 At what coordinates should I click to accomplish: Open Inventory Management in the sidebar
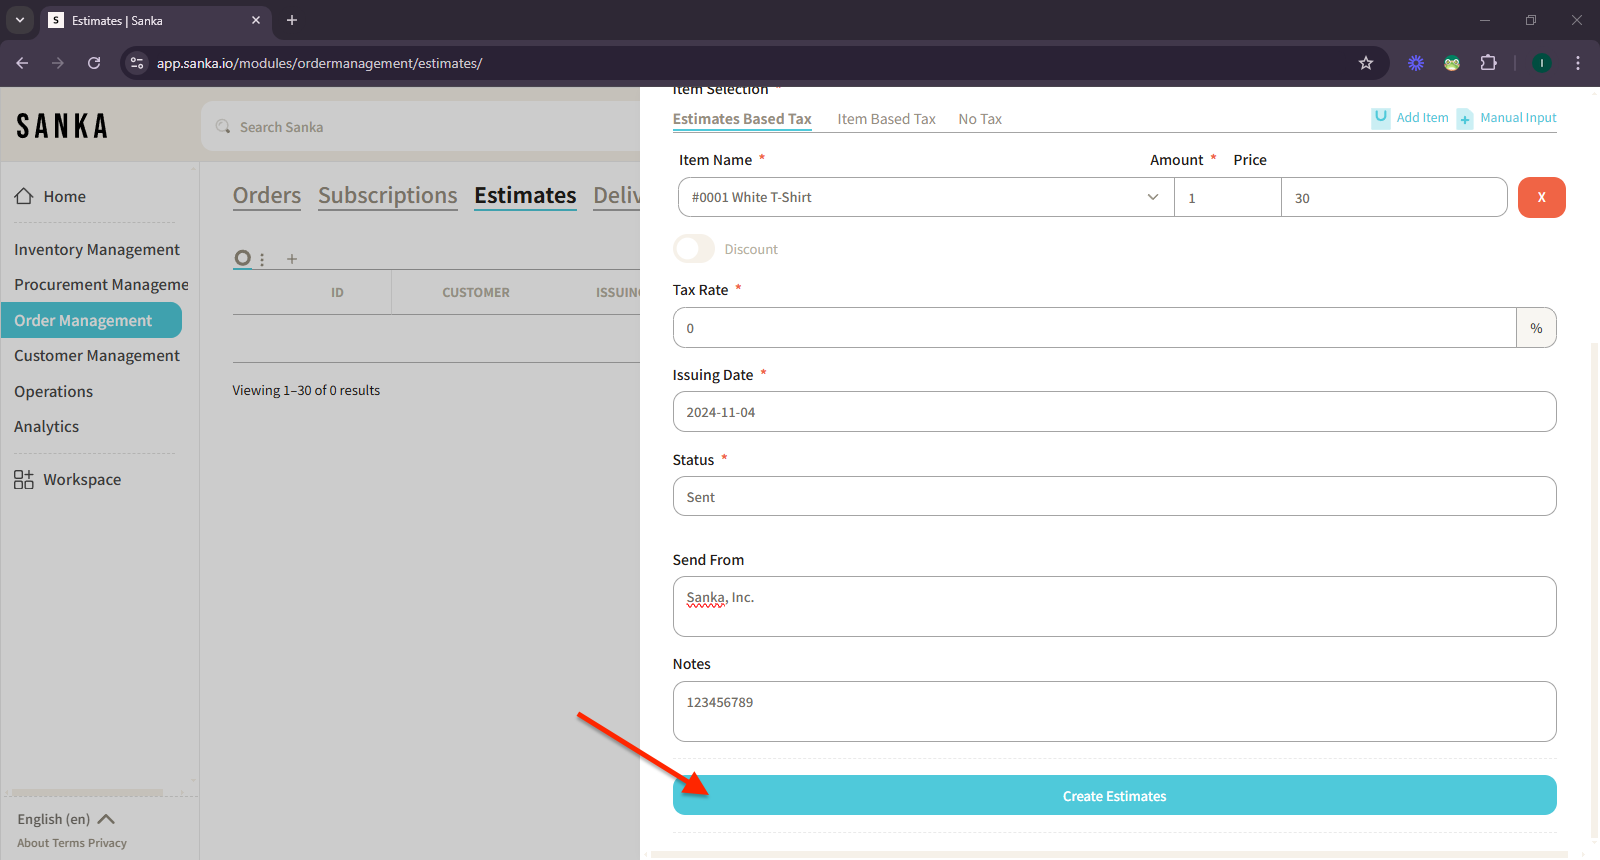(x=97, y=250)
